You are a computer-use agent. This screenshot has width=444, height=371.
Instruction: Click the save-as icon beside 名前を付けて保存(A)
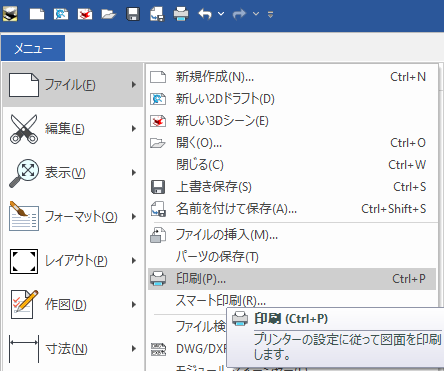coord(158,209)
